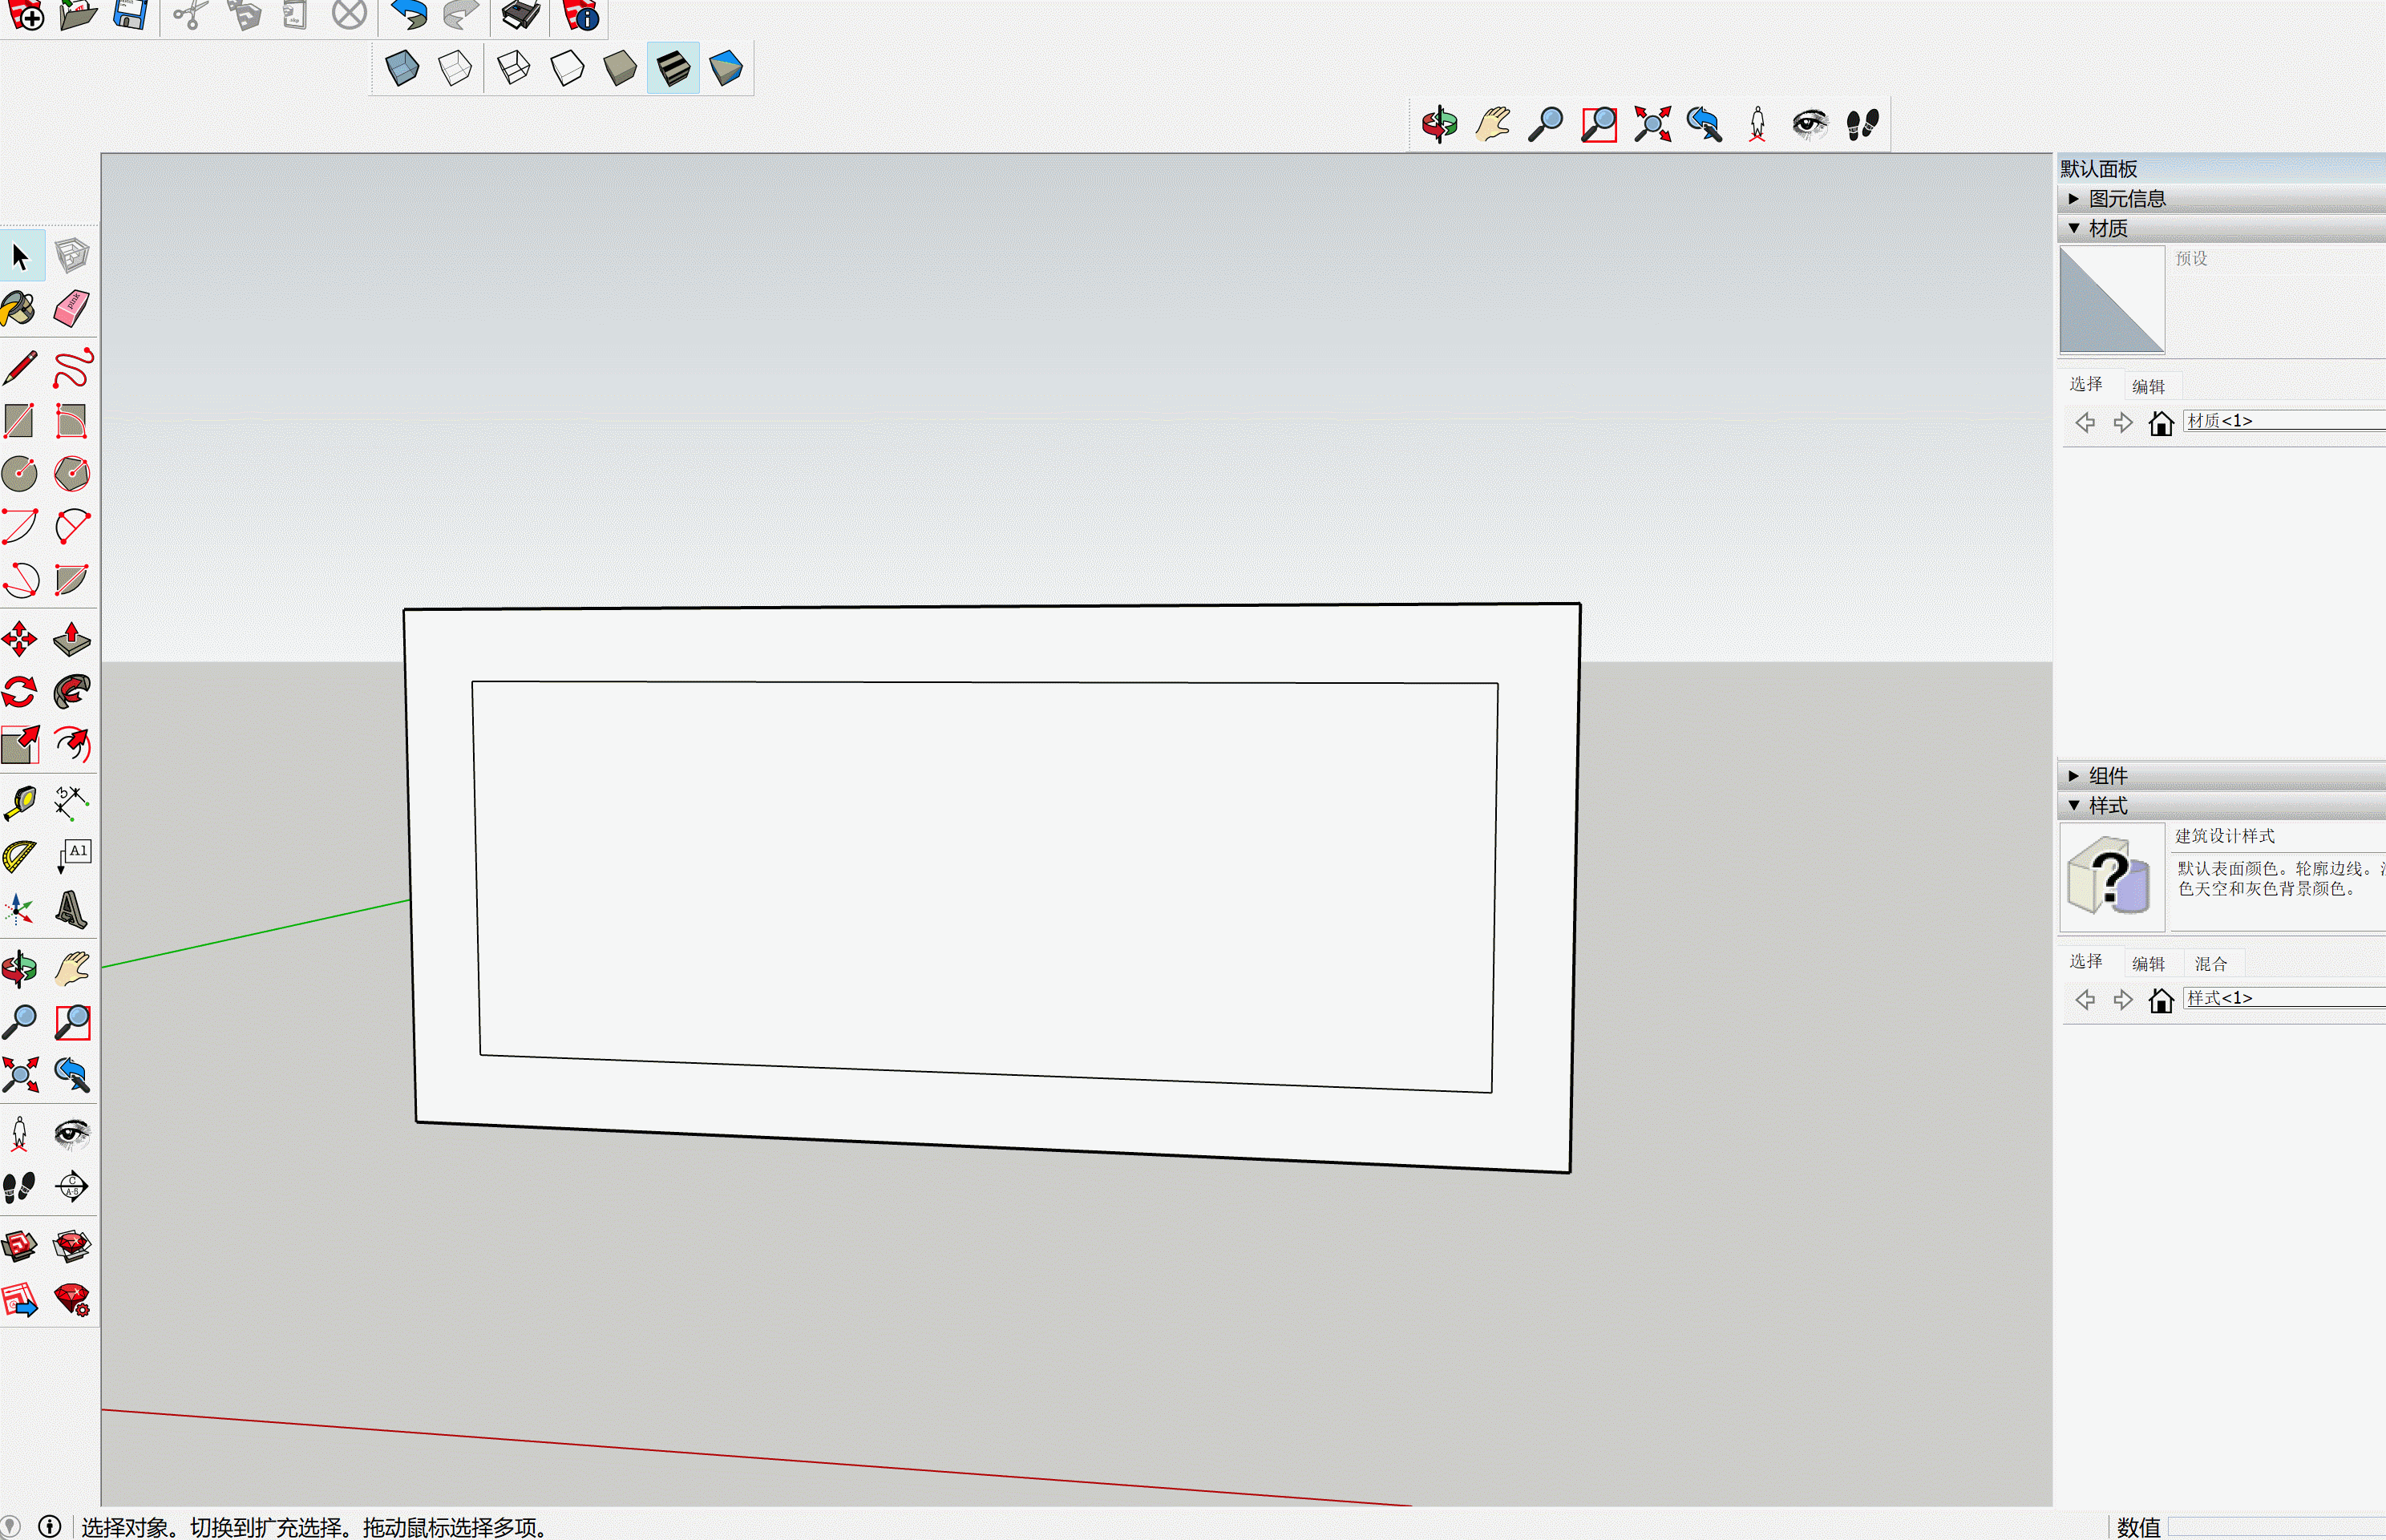Select the Paint Bucket tool
The height and width of the screenshot is (1540, 2386).
coord(19,309)
